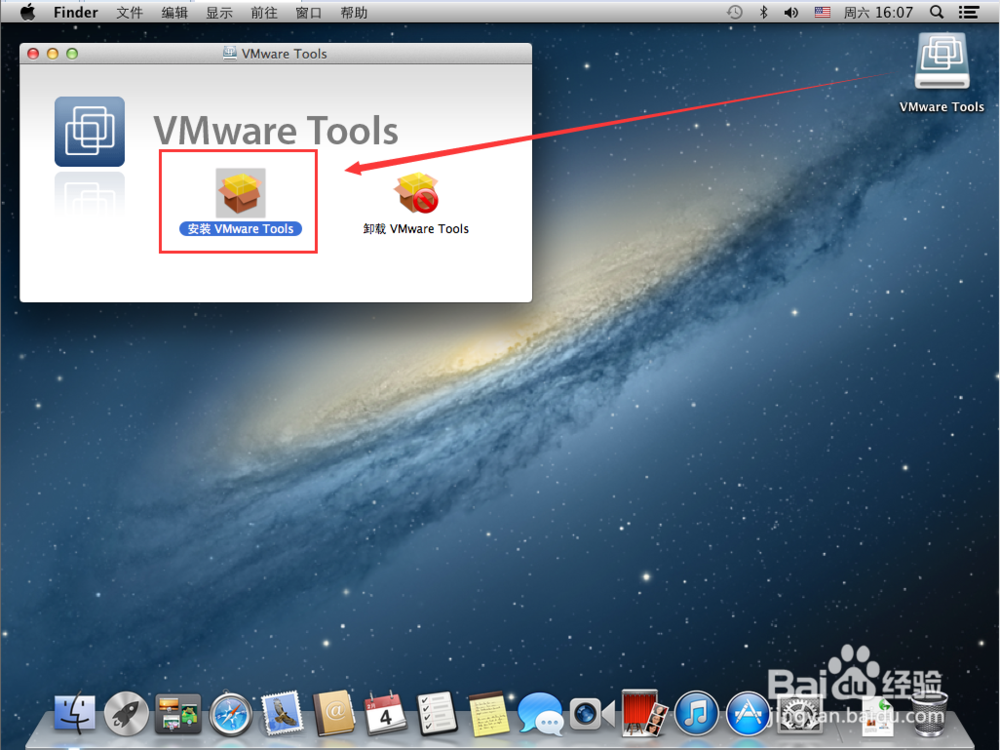Open Mission Control in the Dock

pyautogui.click(x=178, y=714)
